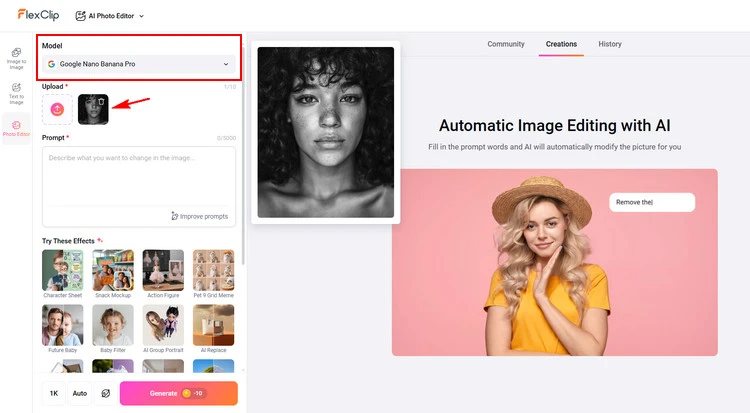Choose the Snack Mockup effect
750x413 pixels.
tap(113, 274)
